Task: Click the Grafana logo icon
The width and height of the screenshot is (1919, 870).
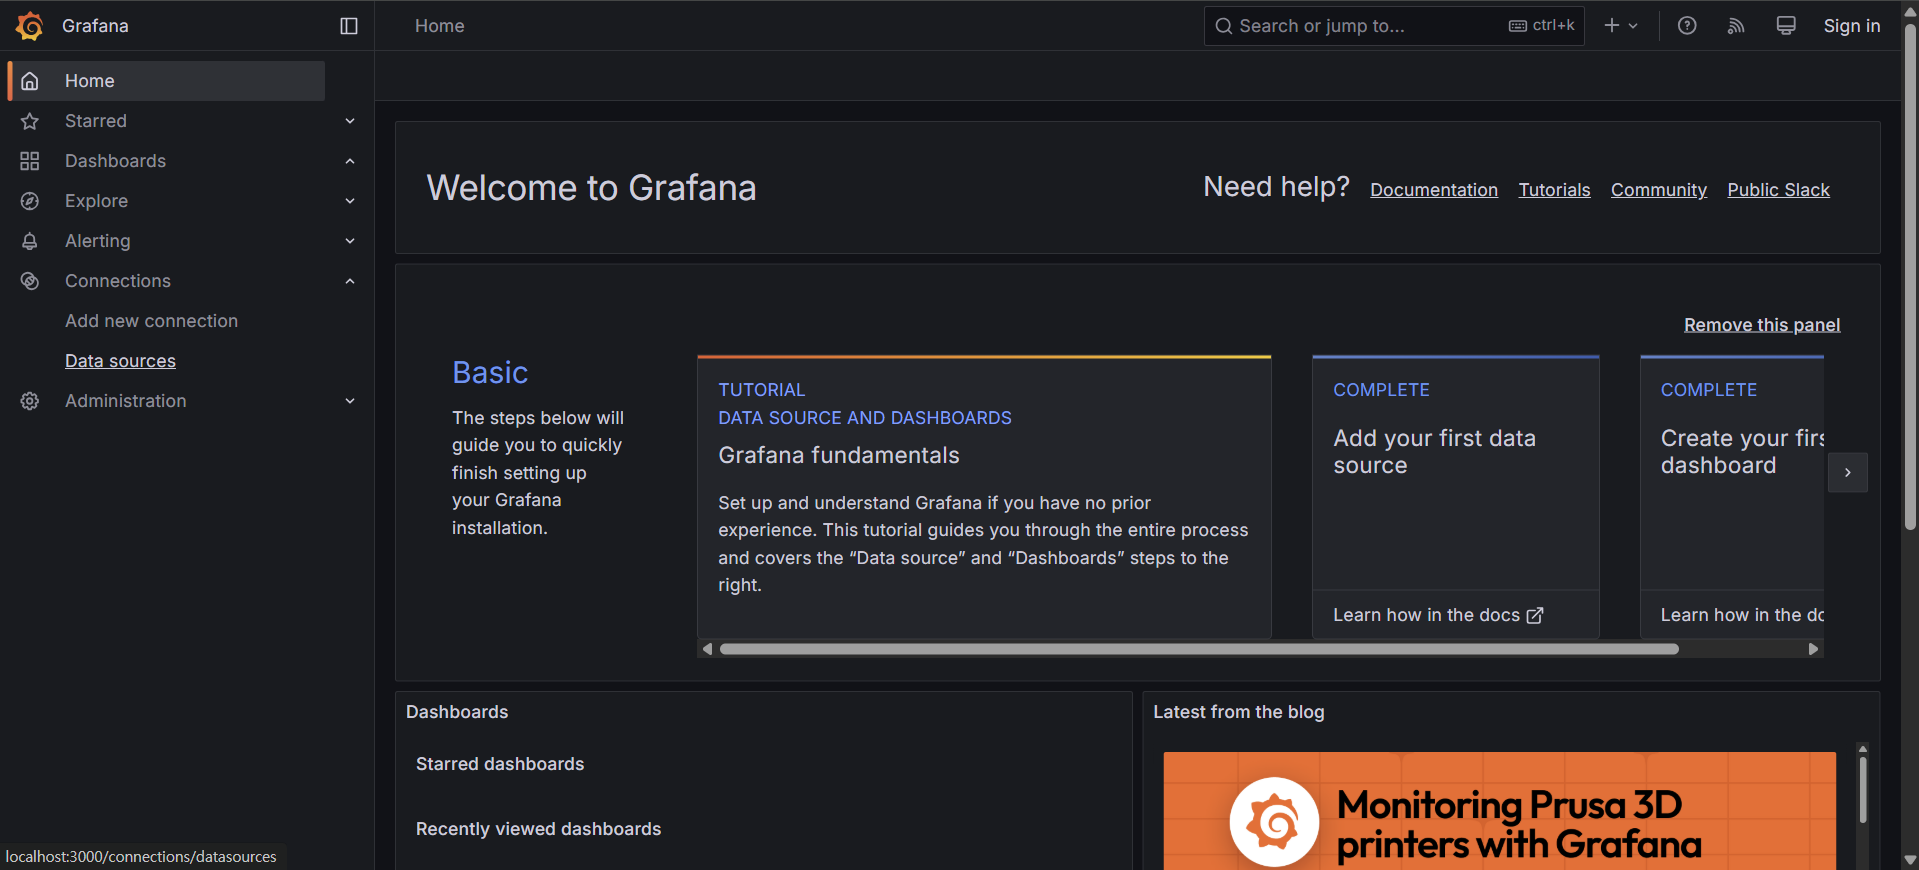Action: (30, 26)
